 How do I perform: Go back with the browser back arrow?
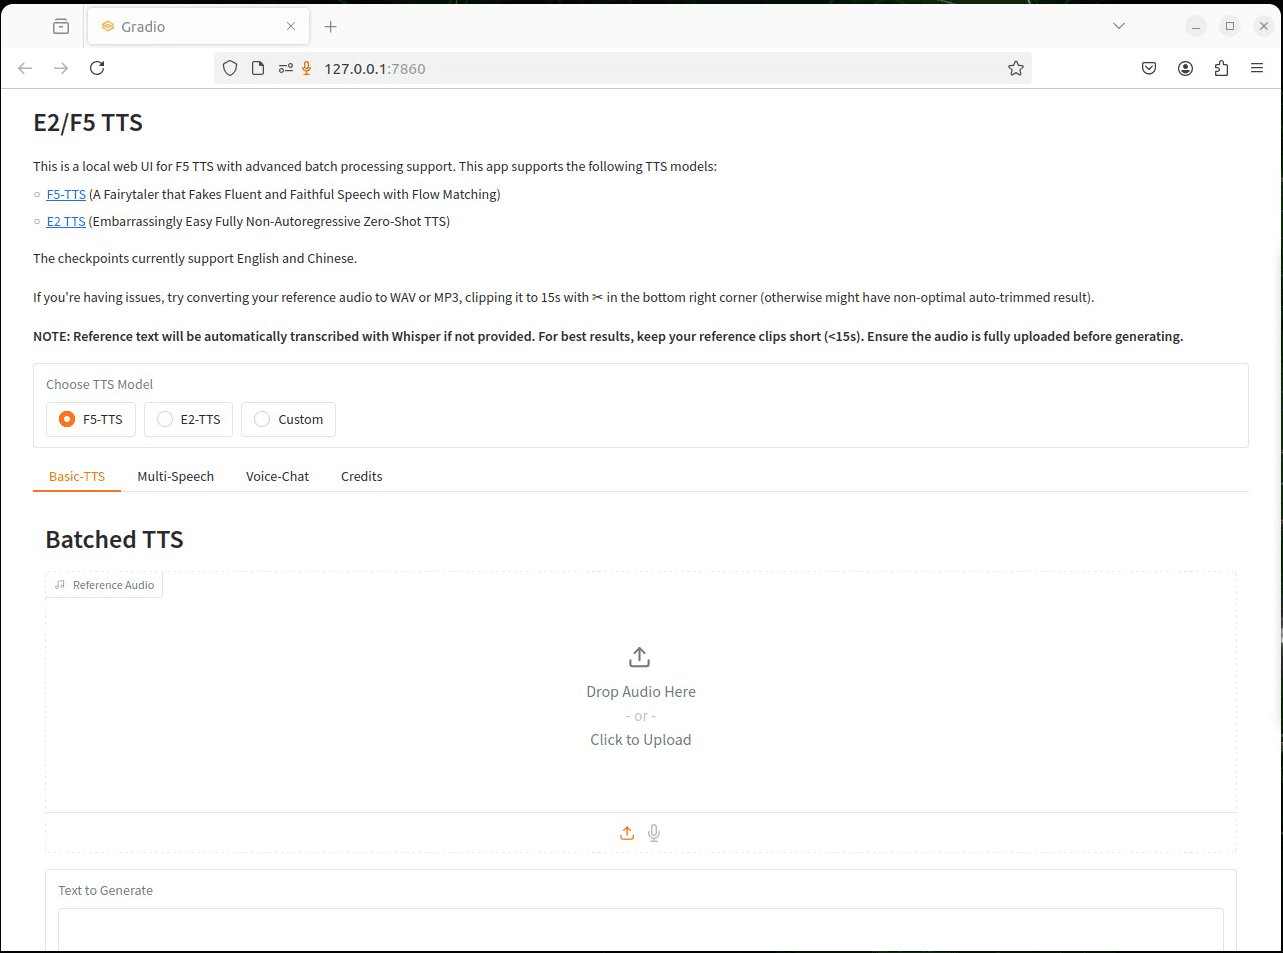(x=26, y=68)
